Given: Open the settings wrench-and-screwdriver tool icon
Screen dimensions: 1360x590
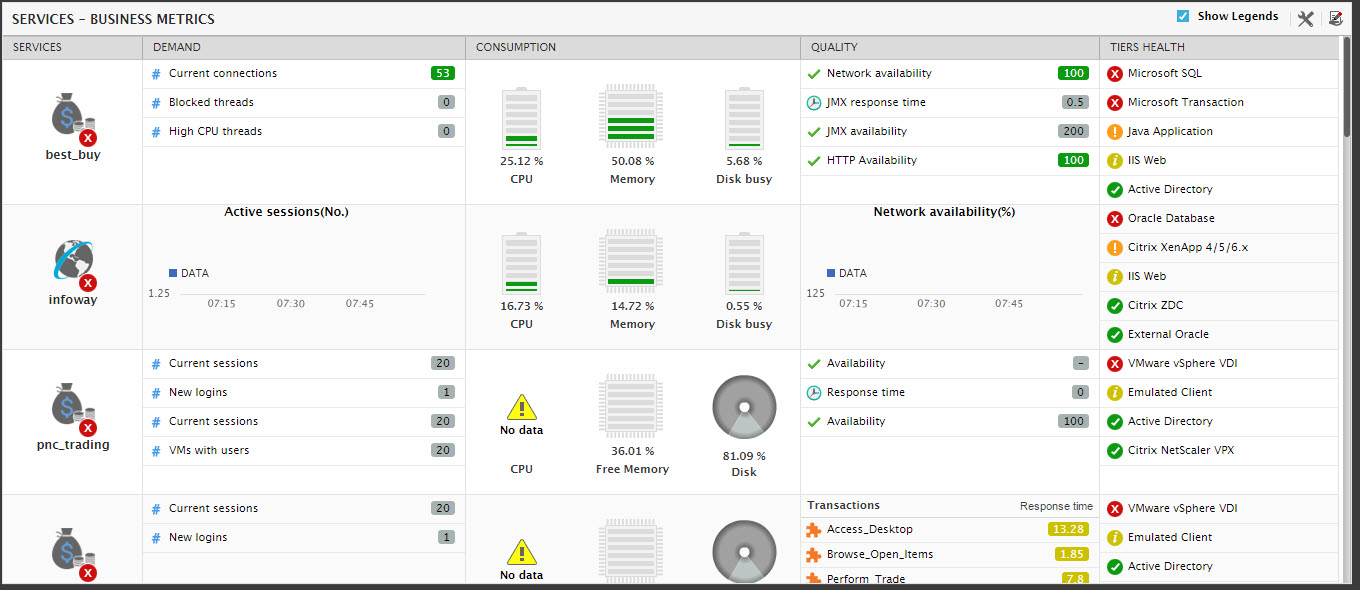Looking at the screenshot, I should pos(1305,18).
